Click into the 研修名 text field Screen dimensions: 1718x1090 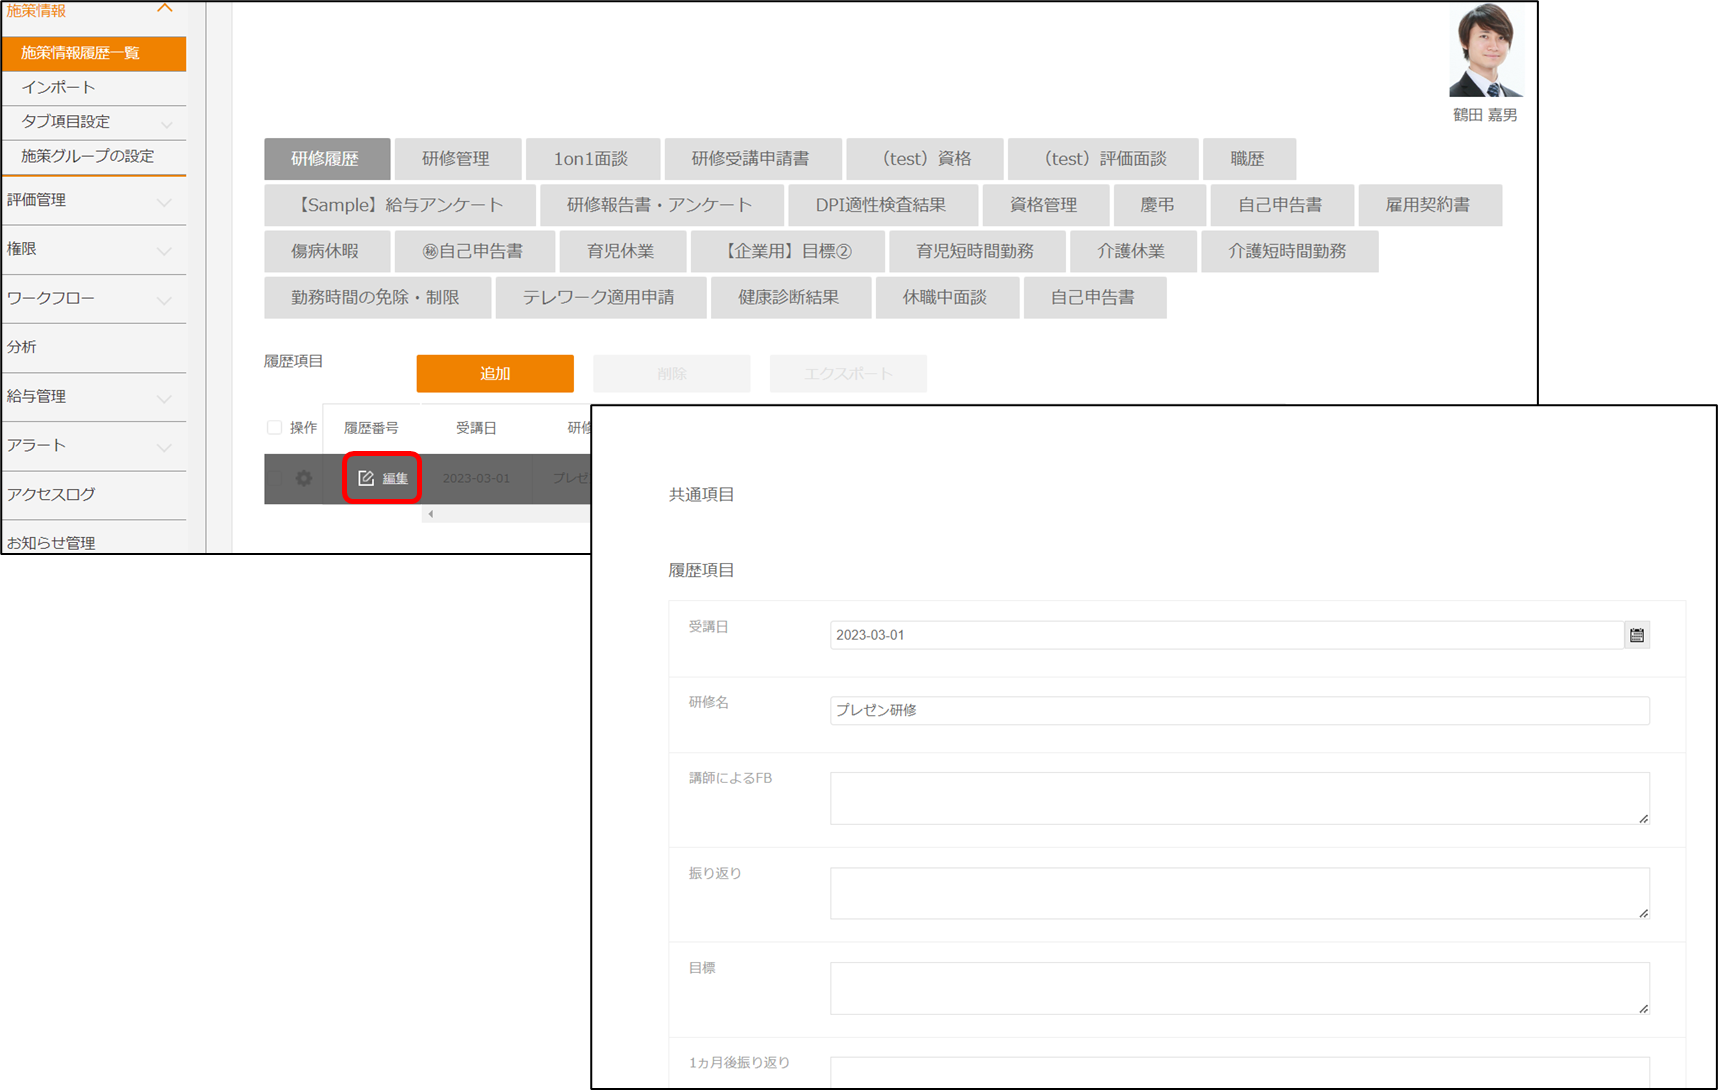(x=1238, y=711)
